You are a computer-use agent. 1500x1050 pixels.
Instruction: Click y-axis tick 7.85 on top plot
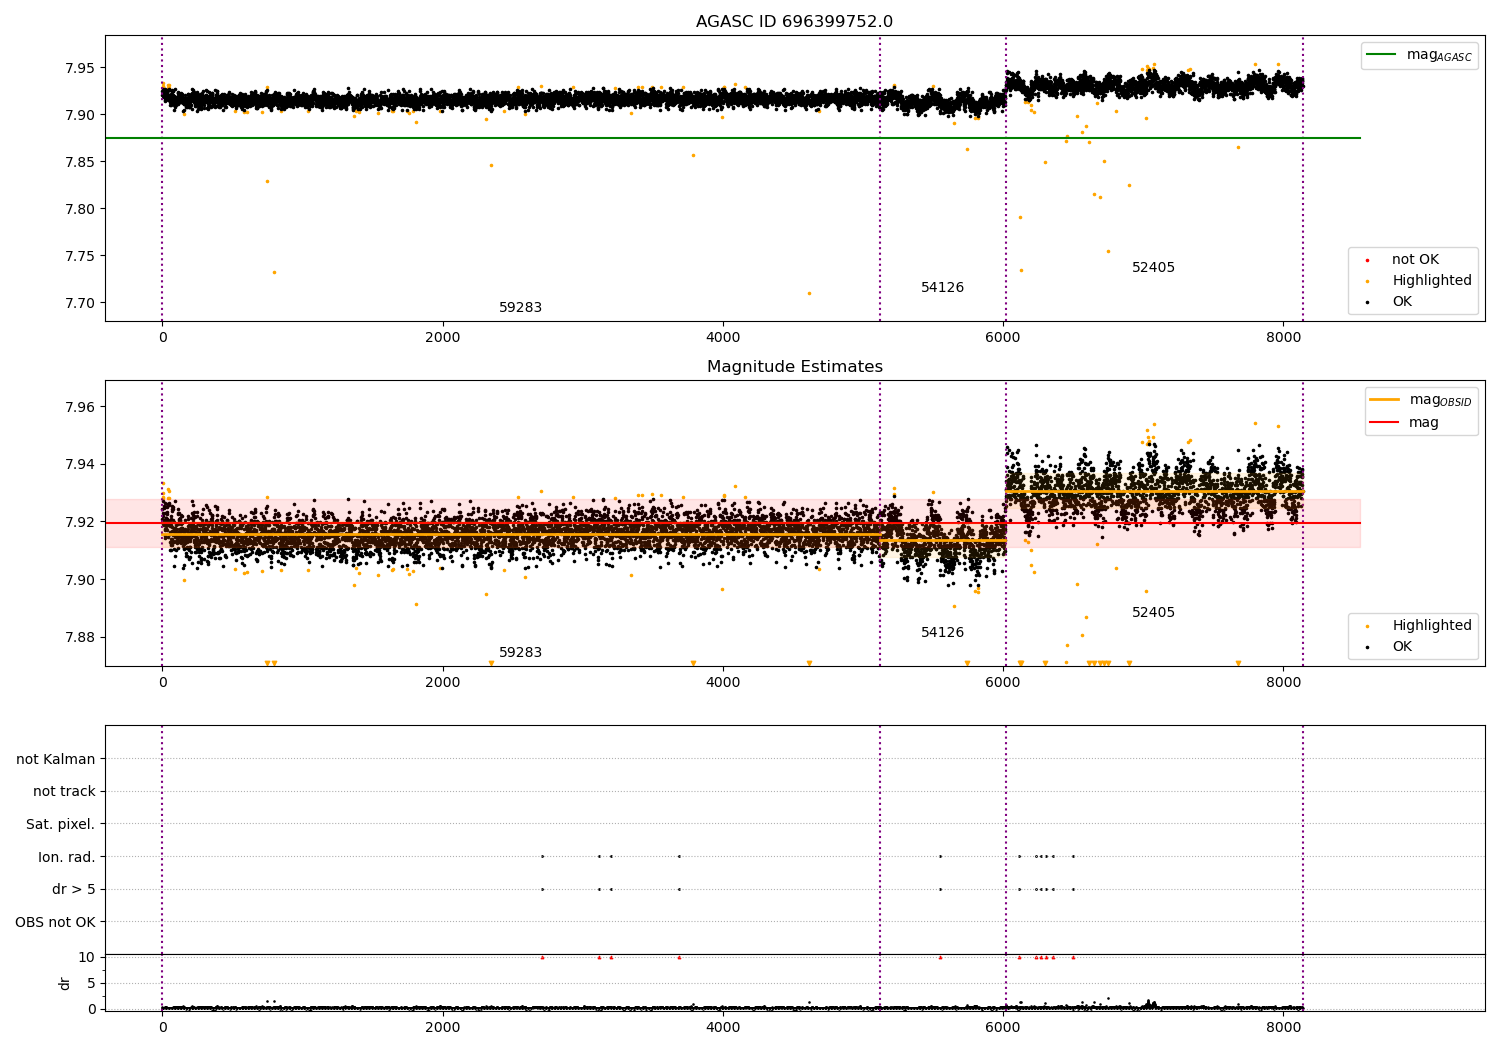[78, 163]
